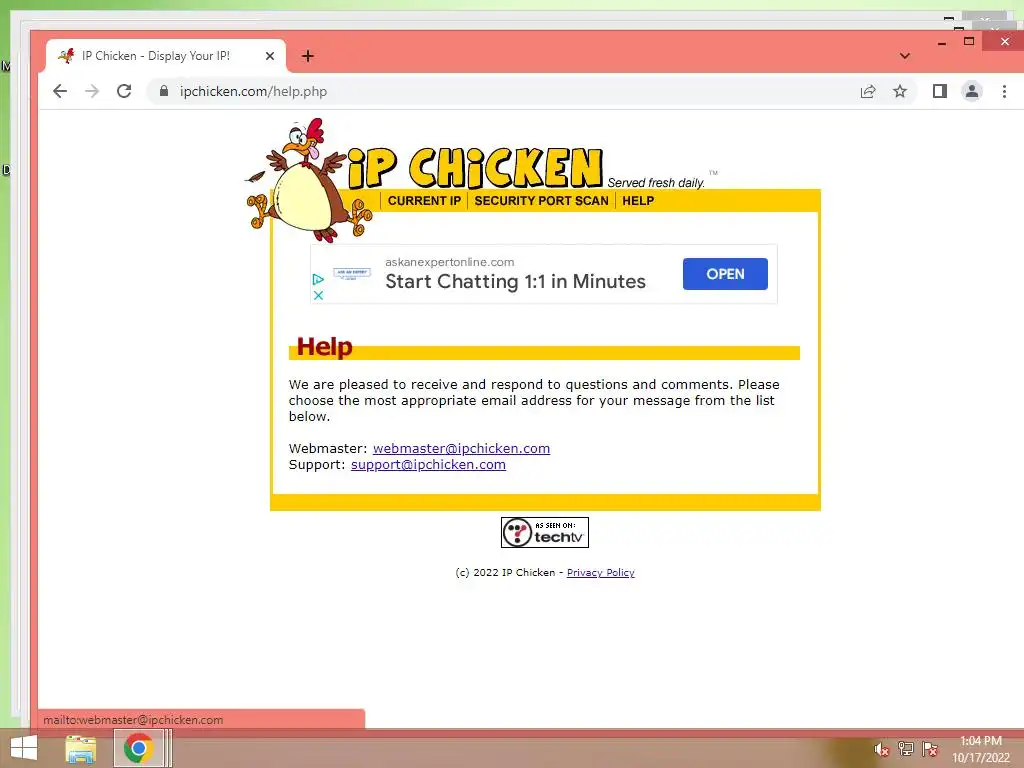
Task: Select the IP Chicken - Display Your IP! tab
Action: point(165,56)
